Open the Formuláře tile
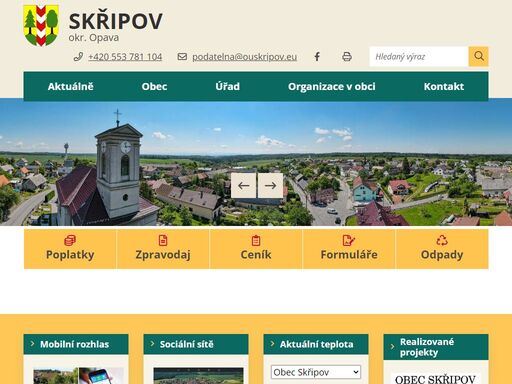Screen dimensions: 512x384 click(x=349, y=249)
